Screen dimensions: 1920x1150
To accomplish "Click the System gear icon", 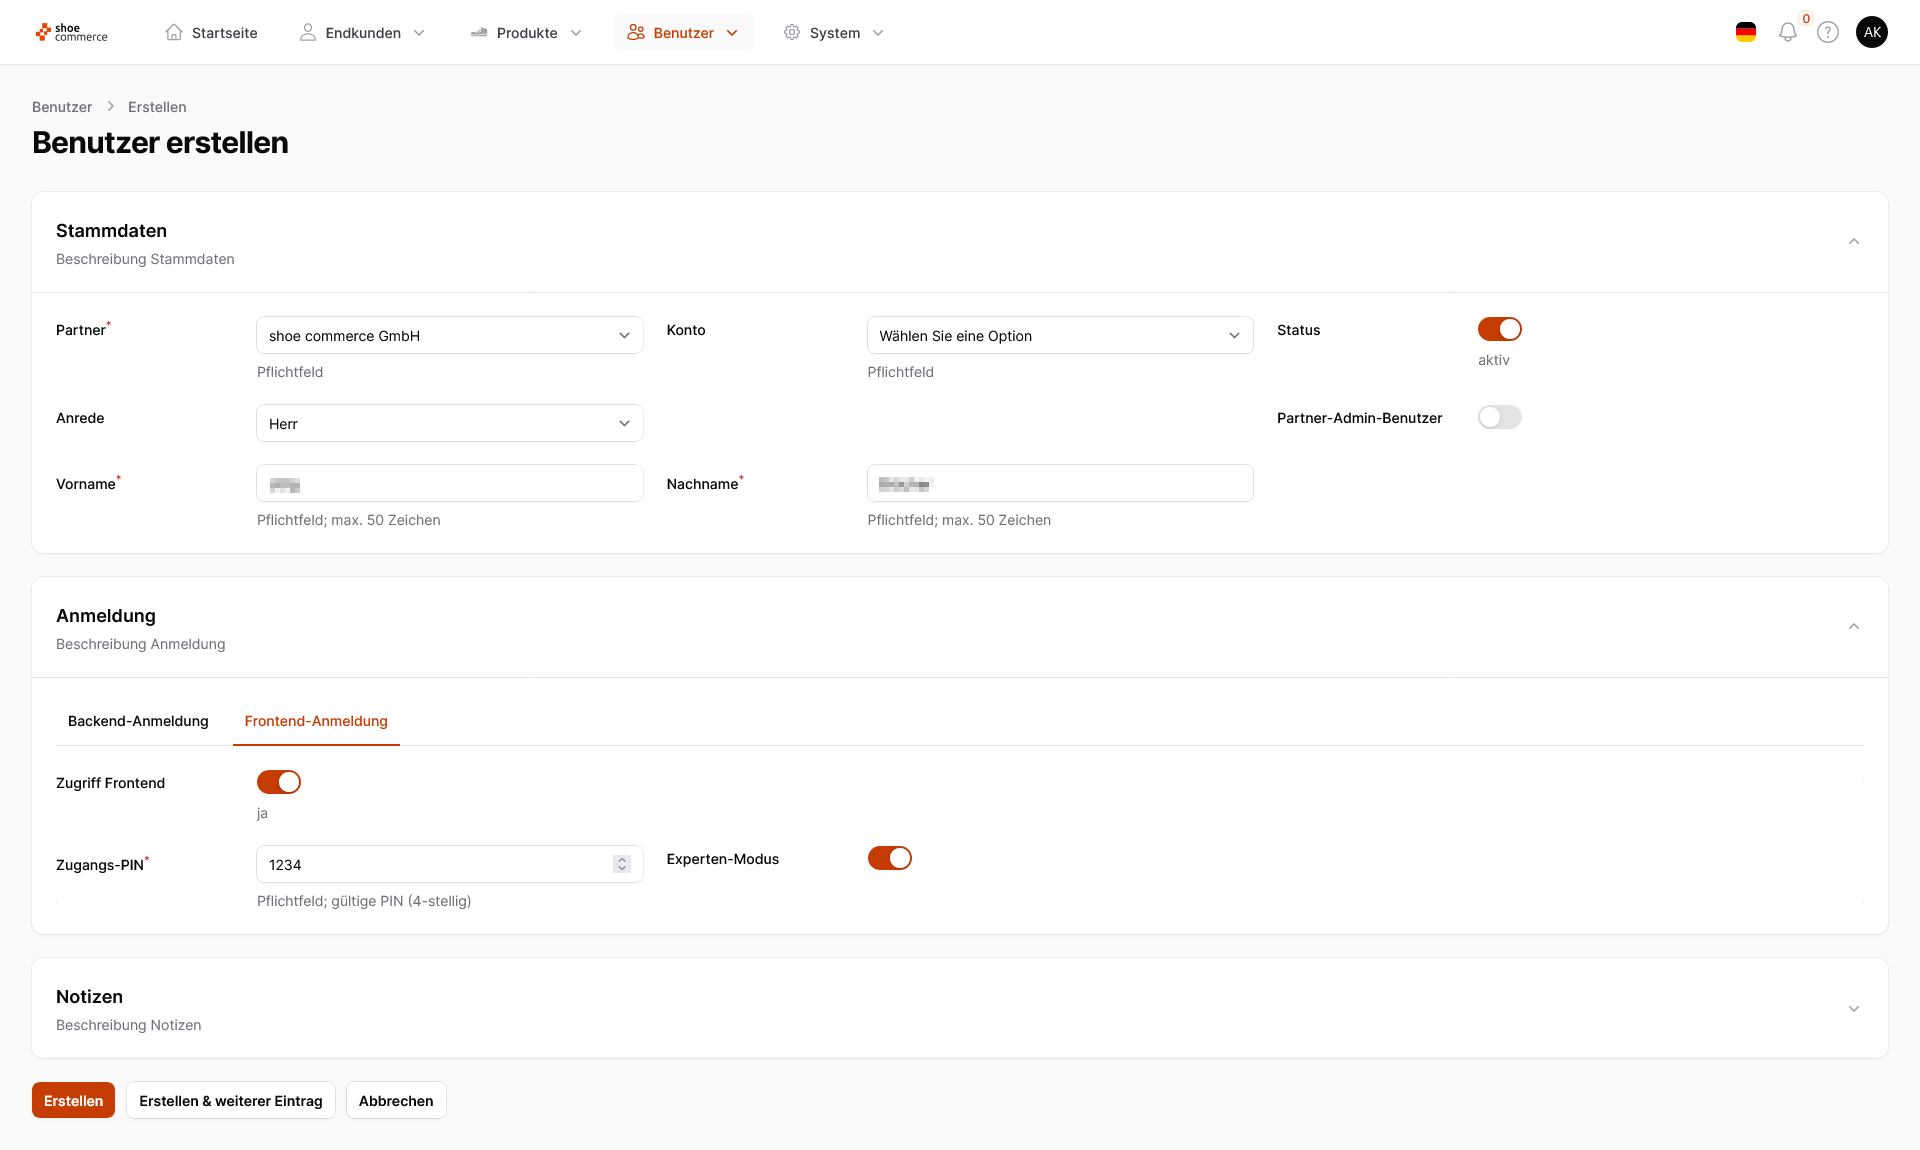I will click(792, 33).
